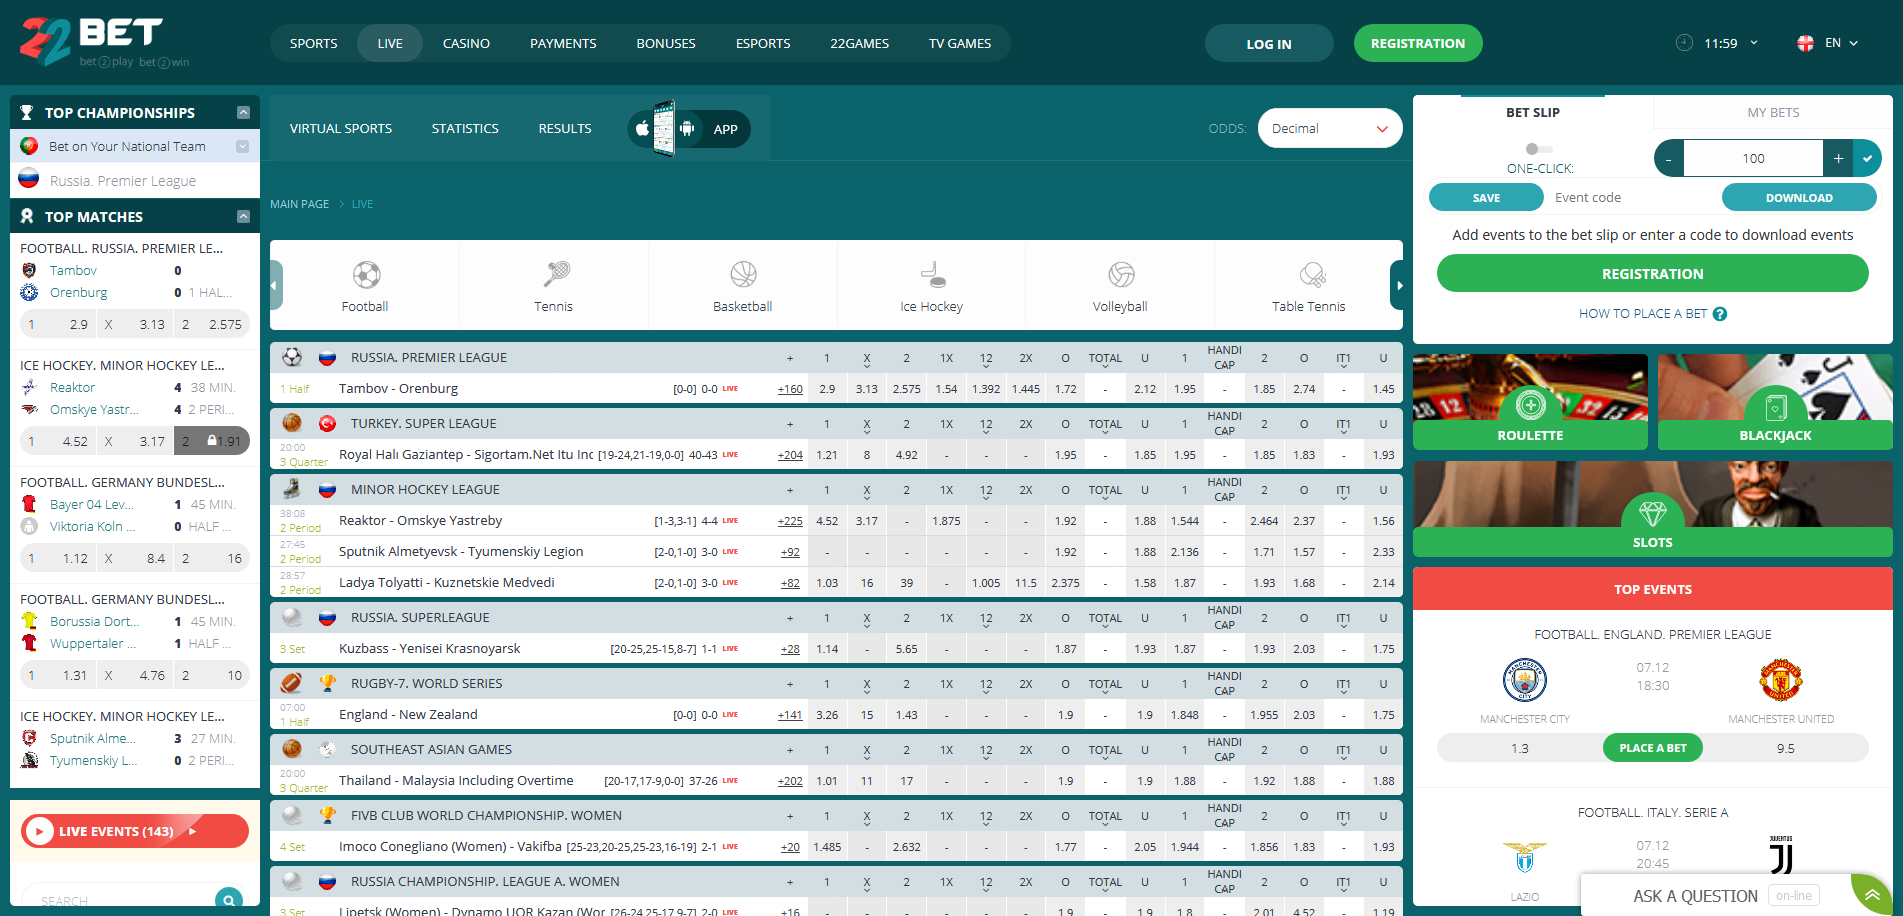The width and height of the screenshot is (1903, 916).
Task: Click the clock icon beside 11:59
Action: 1684,43
